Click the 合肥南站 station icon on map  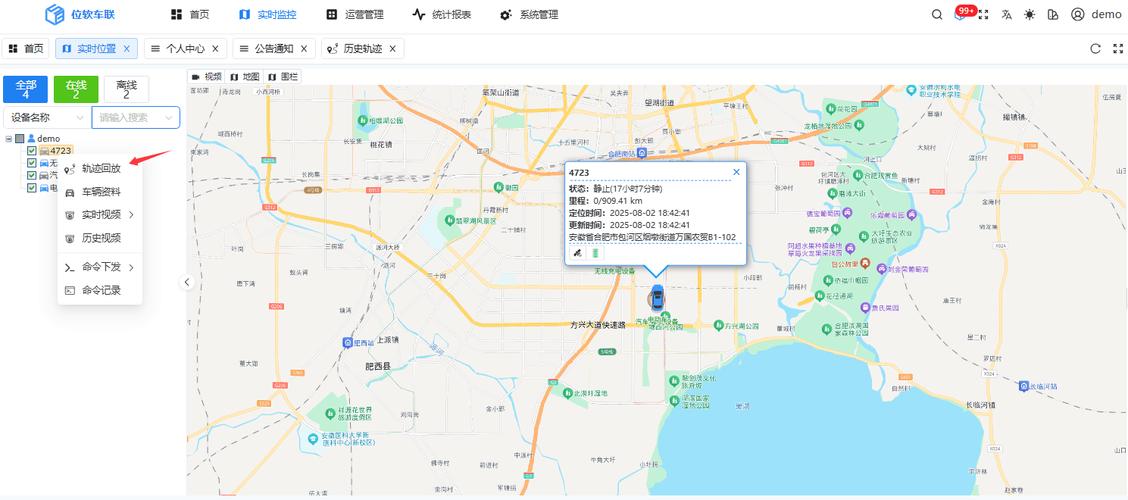click(643, 153)
